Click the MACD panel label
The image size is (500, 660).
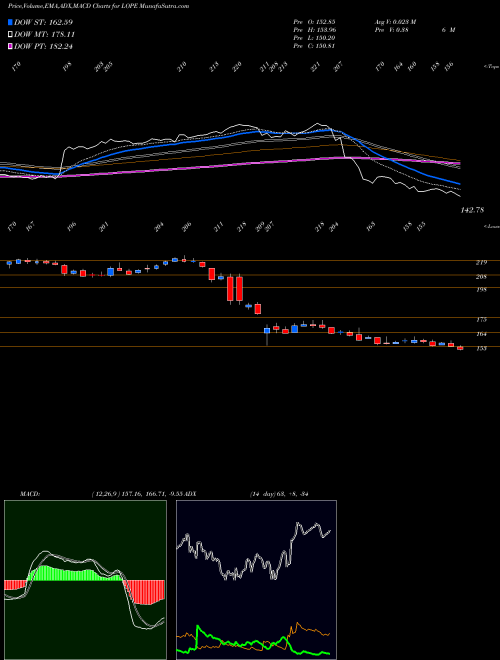click(x=29, y=494)
